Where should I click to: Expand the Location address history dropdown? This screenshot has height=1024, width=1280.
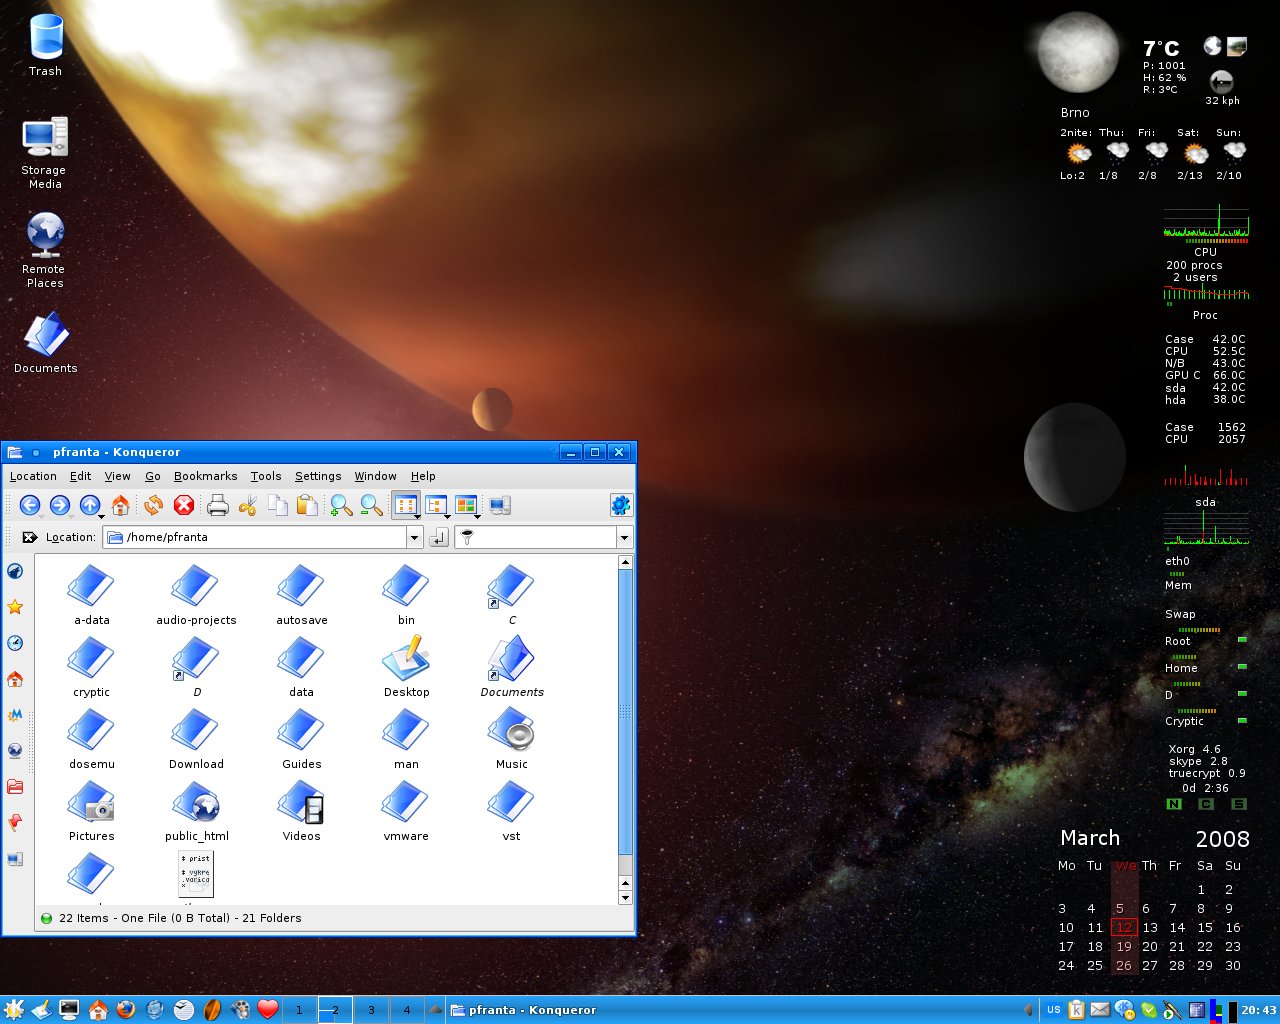coord(414,538)
